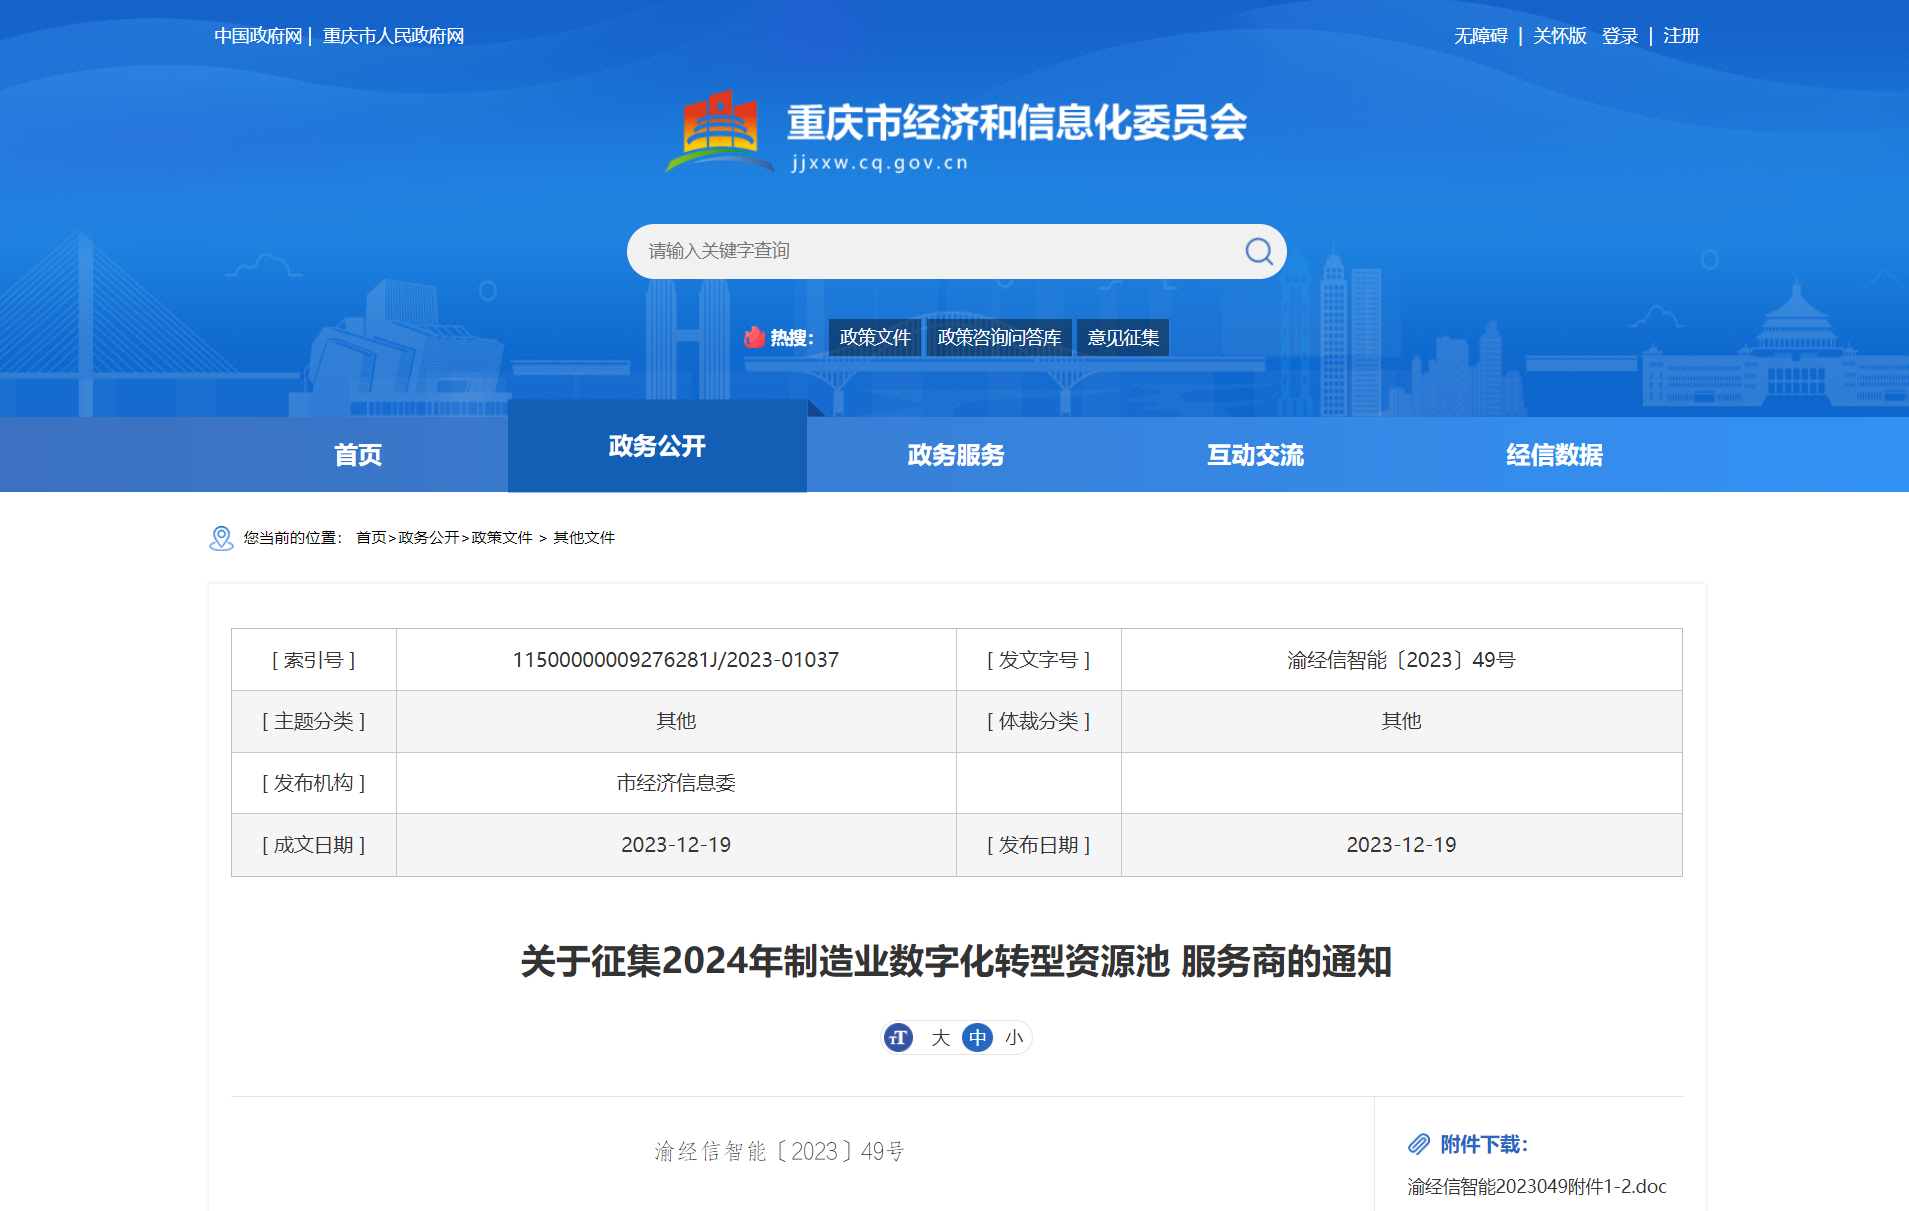Click the hot search flame icon
The image size is (1909, 1211).
[x=754, y=338]
